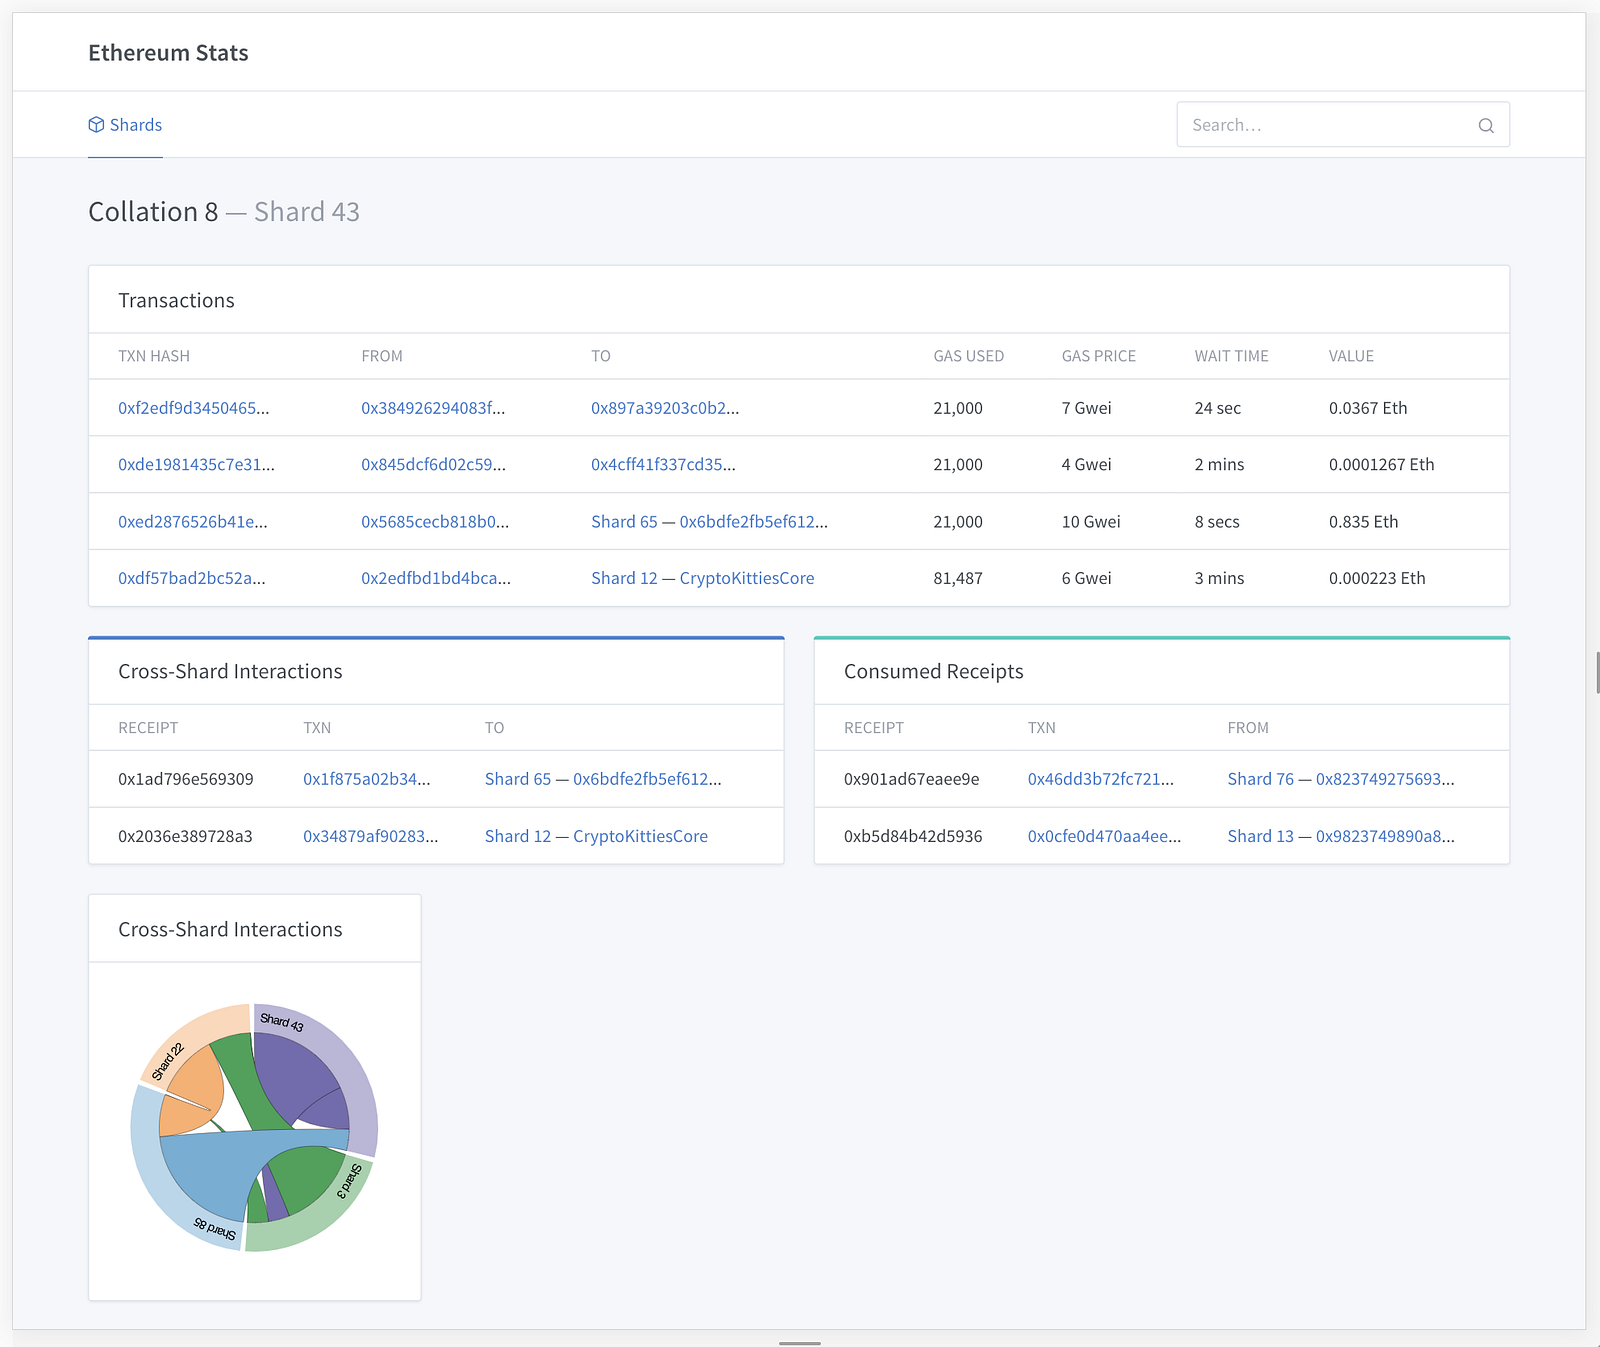The height and width of the screenshot is (1347, 1600).
Task: Open sender address 0x384926294083f
Action: 433,408
